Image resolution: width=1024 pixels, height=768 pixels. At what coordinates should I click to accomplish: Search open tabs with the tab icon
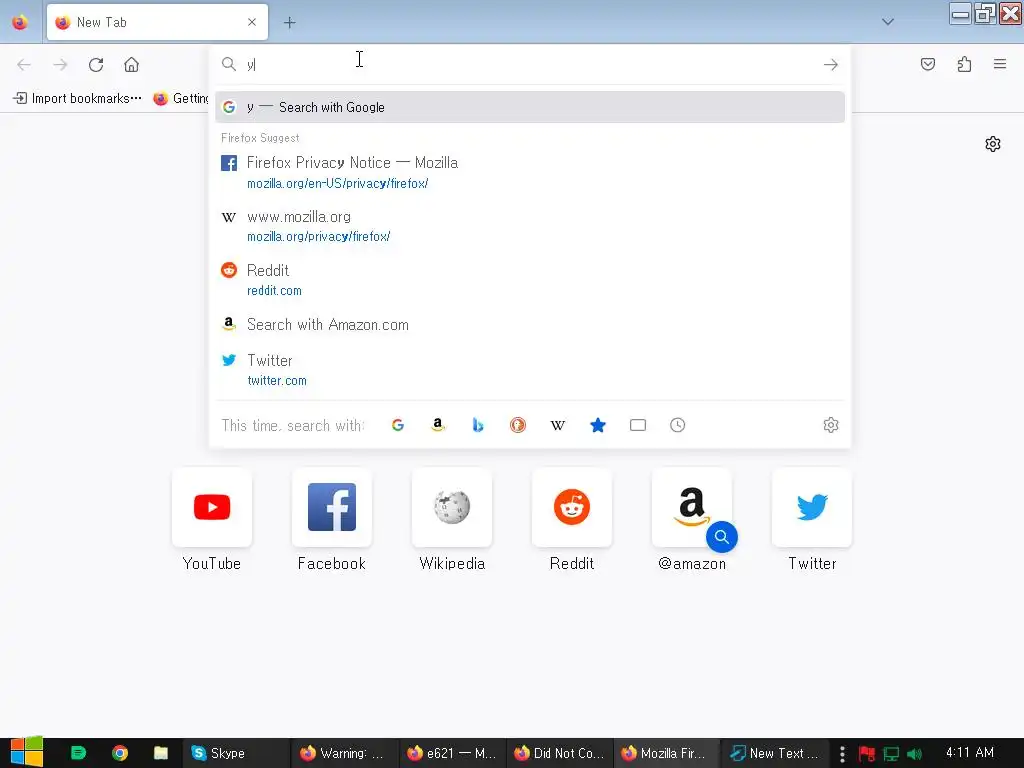(638, 425)
